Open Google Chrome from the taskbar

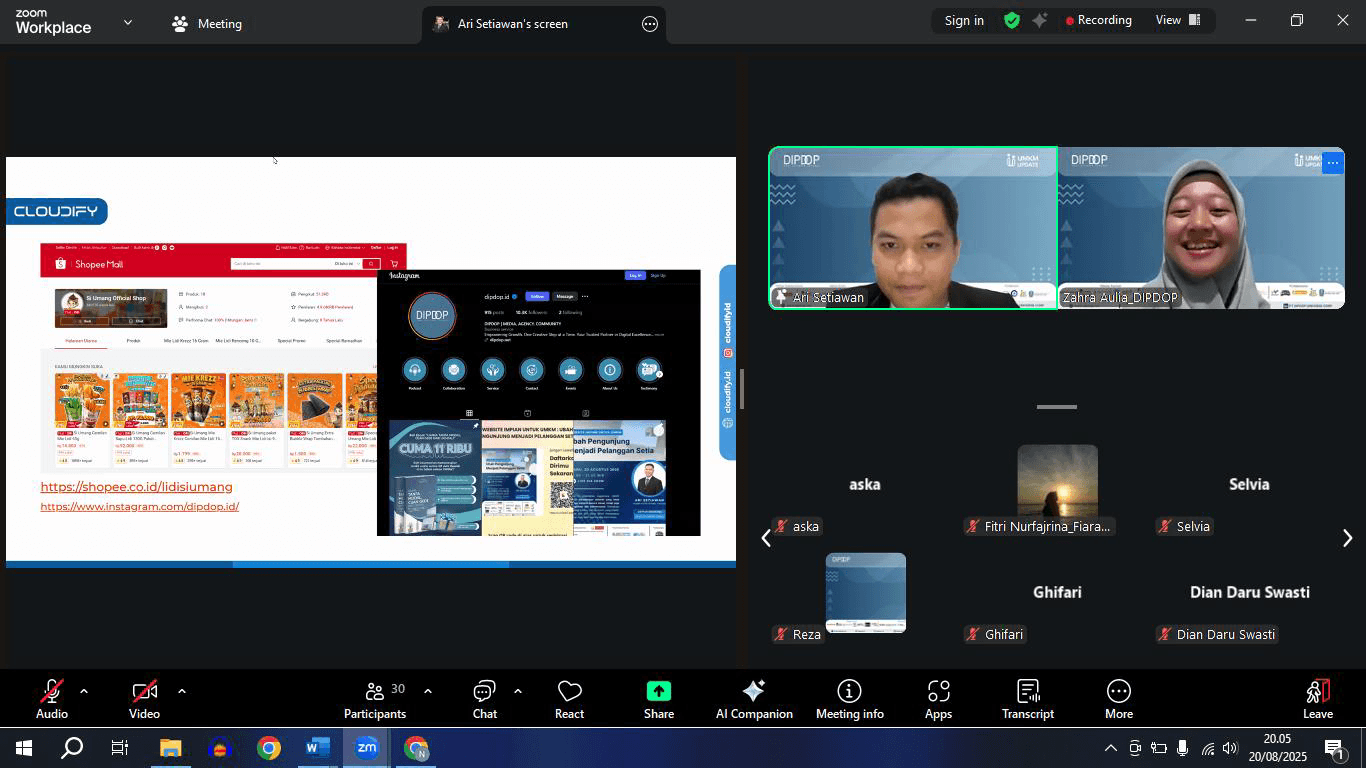[x=269, y=747]
